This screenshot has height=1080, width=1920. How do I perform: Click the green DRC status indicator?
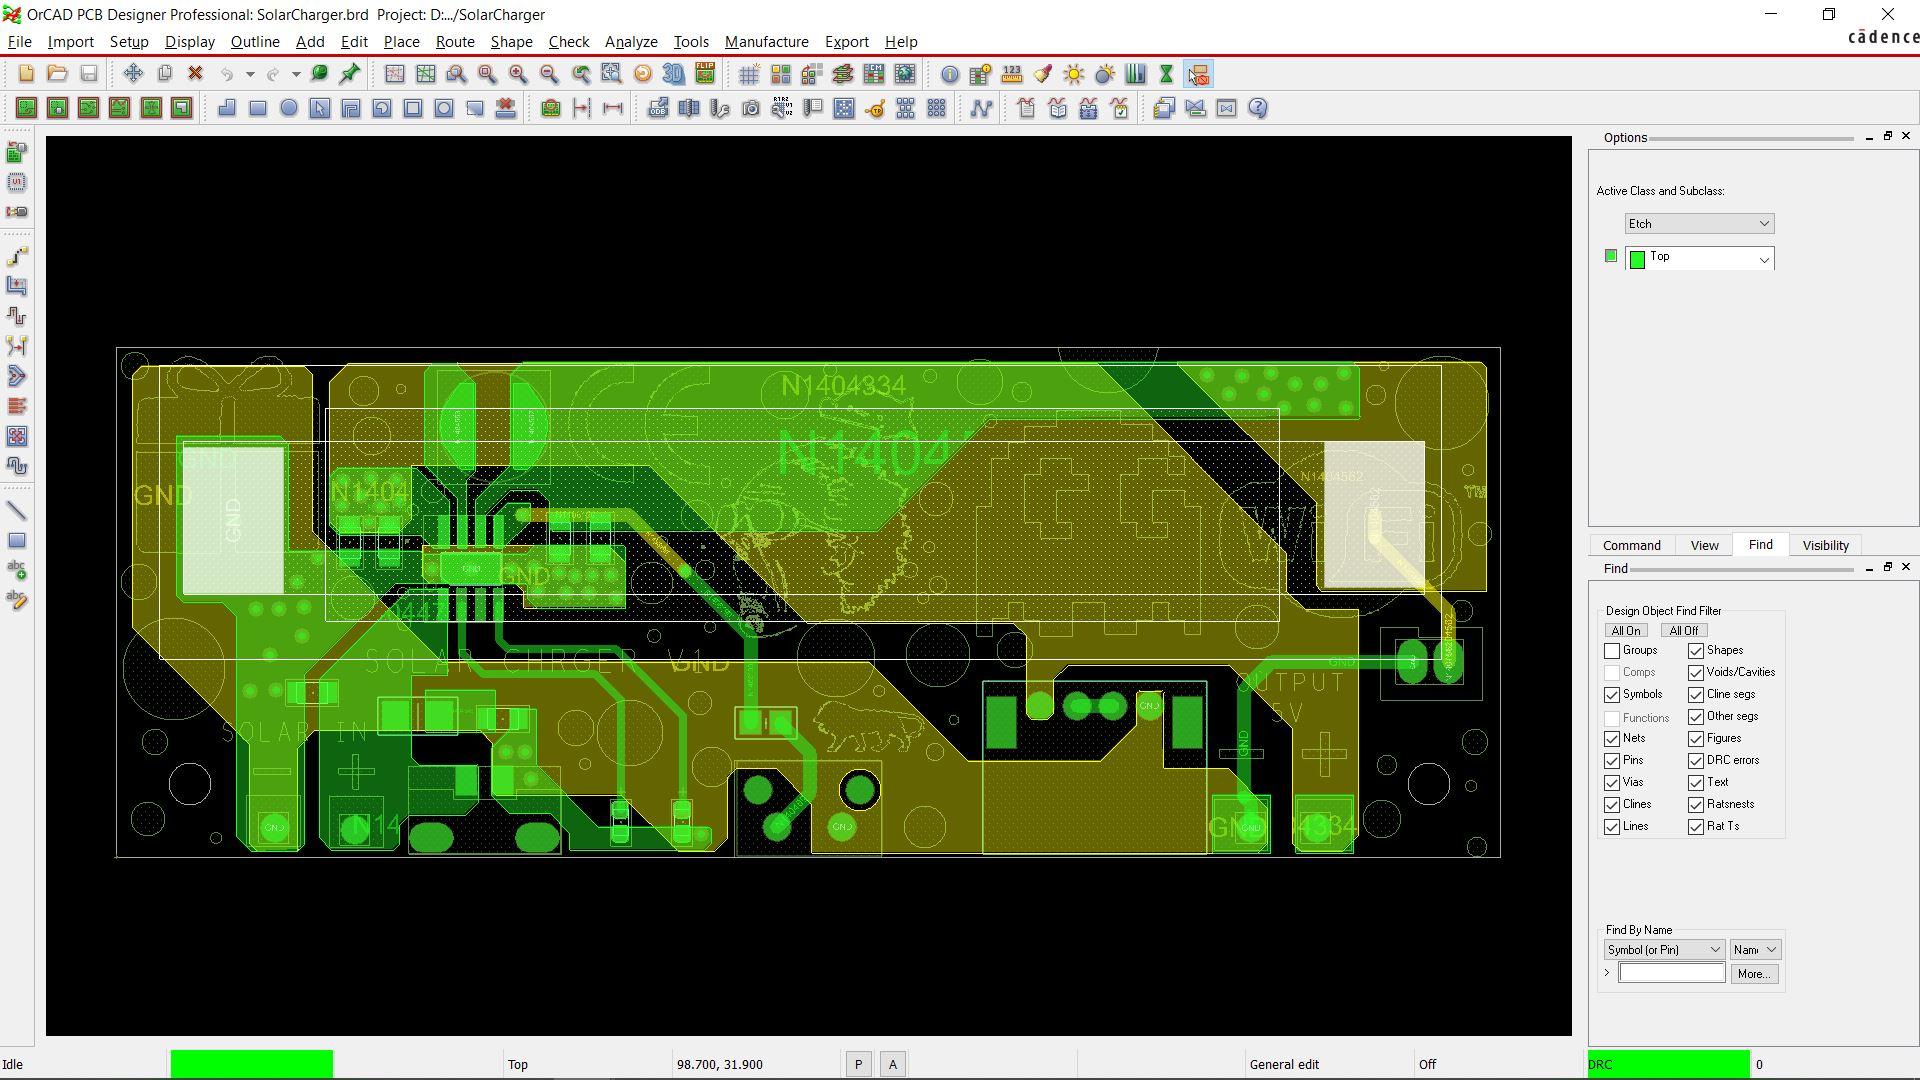pos(1668,1064)
